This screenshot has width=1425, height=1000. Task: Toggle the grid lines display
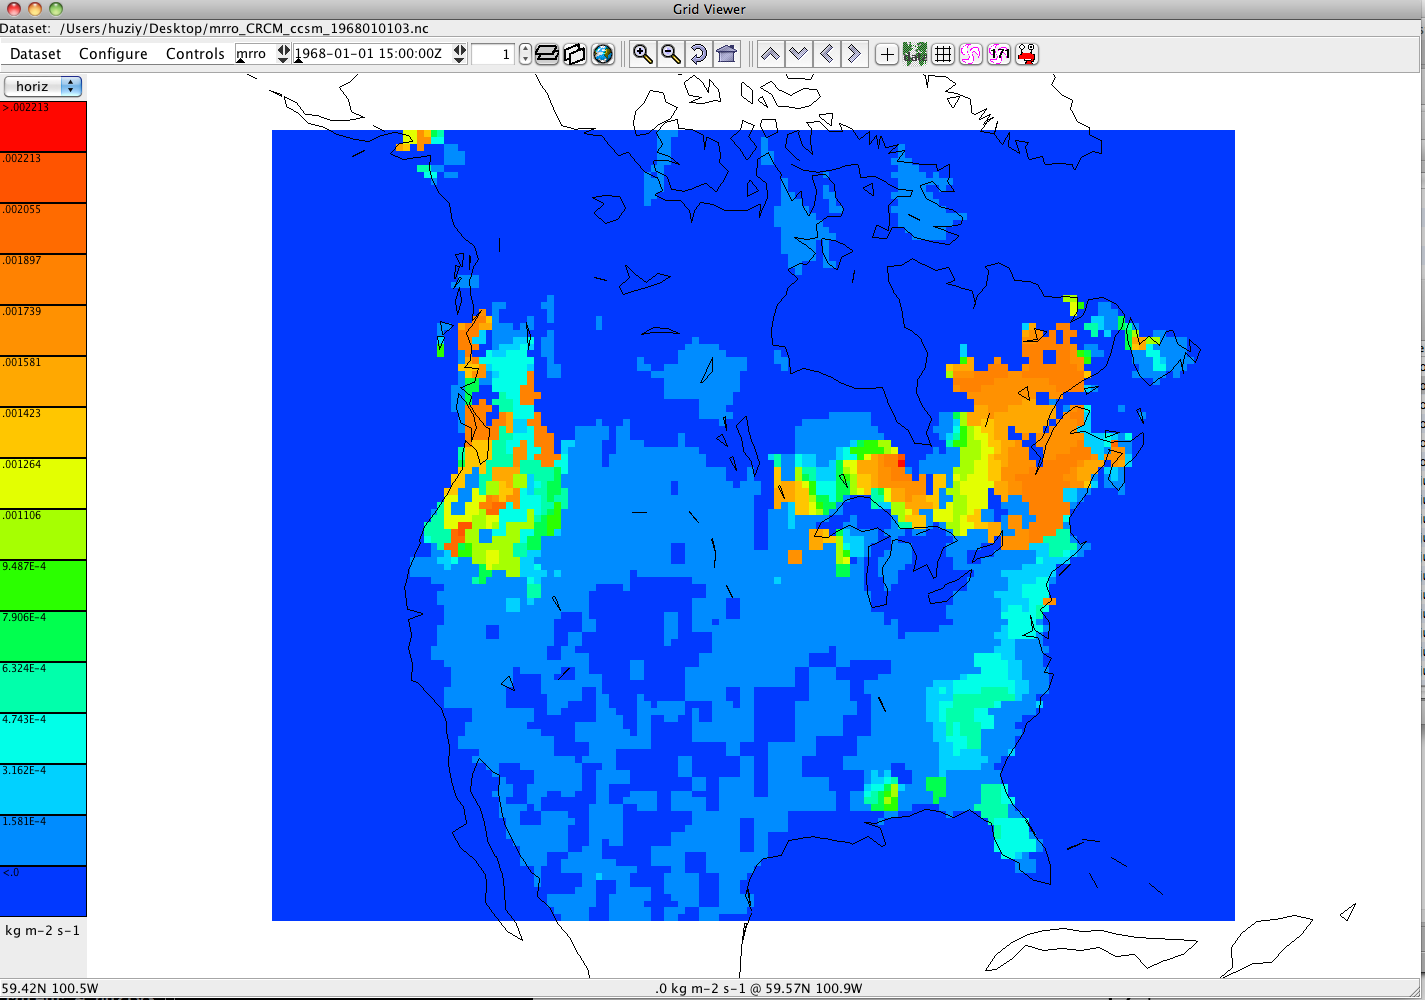click(x=943, y=54)
